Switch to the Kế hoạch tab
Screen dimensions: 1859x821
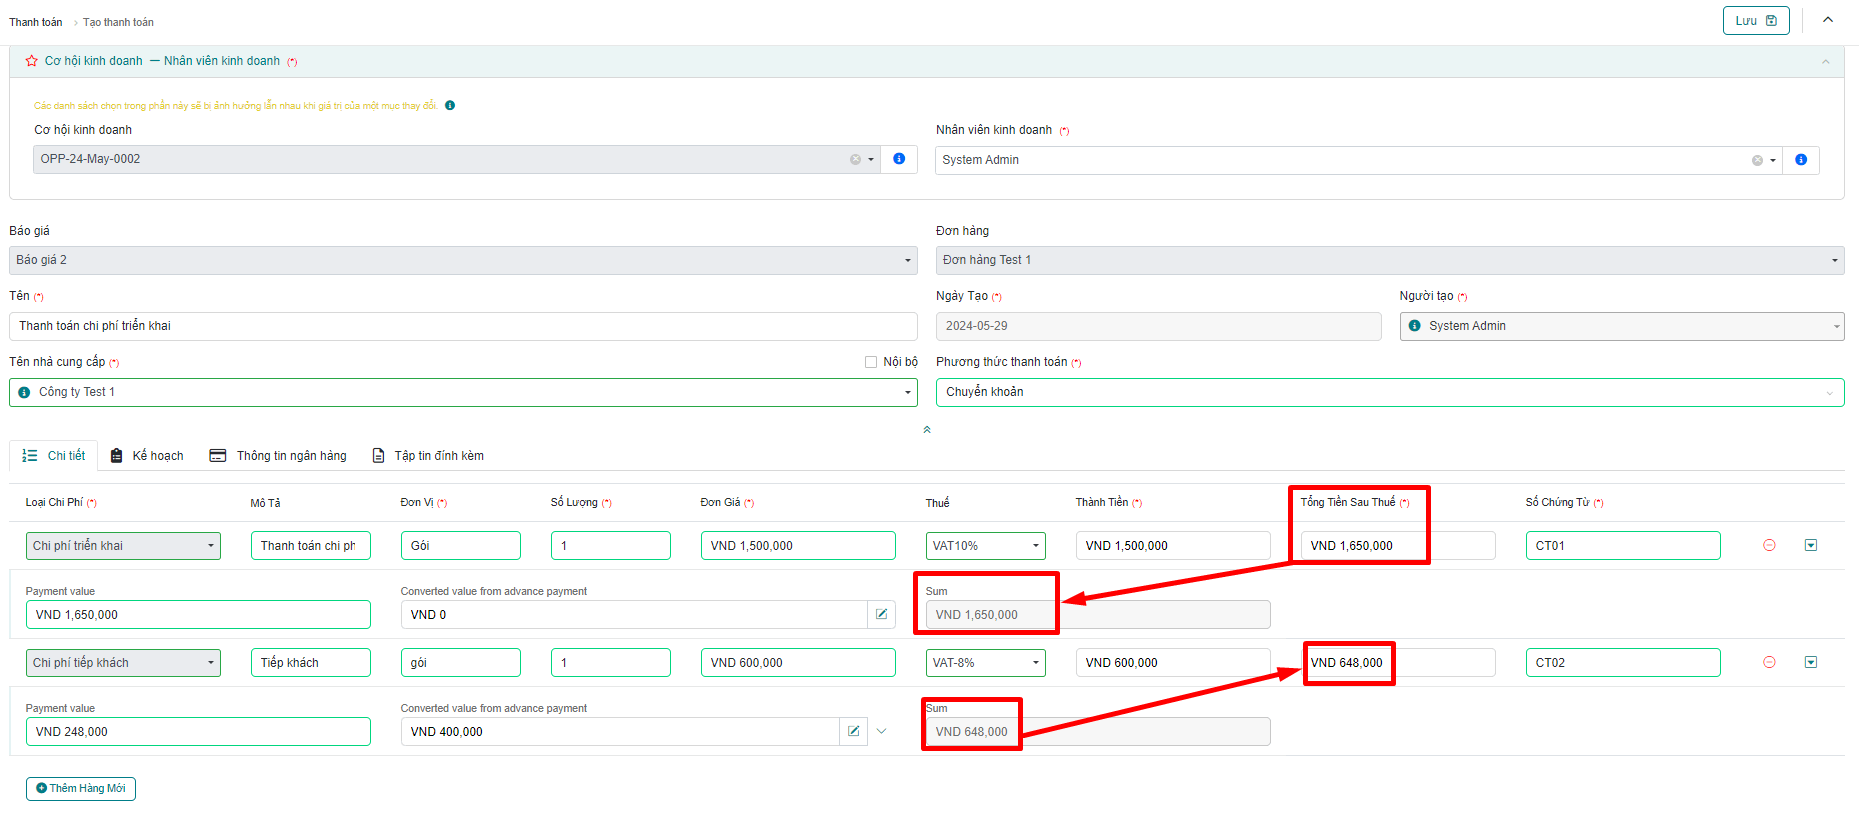tap(147, 456)
